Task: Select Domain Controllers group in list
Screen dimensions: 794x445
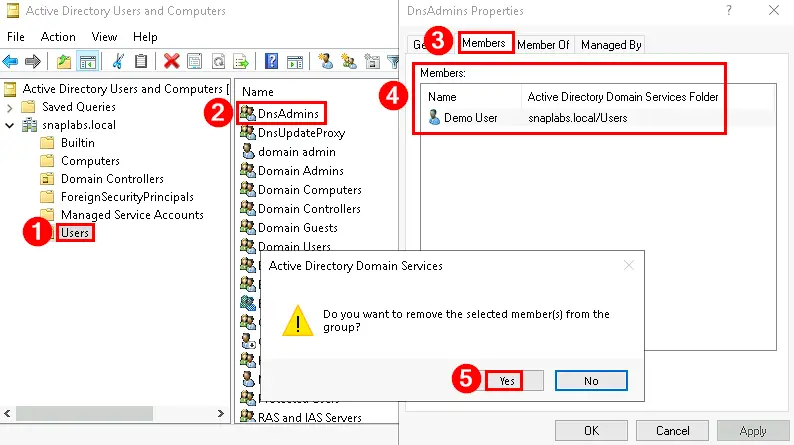Action: coord(309,209)
